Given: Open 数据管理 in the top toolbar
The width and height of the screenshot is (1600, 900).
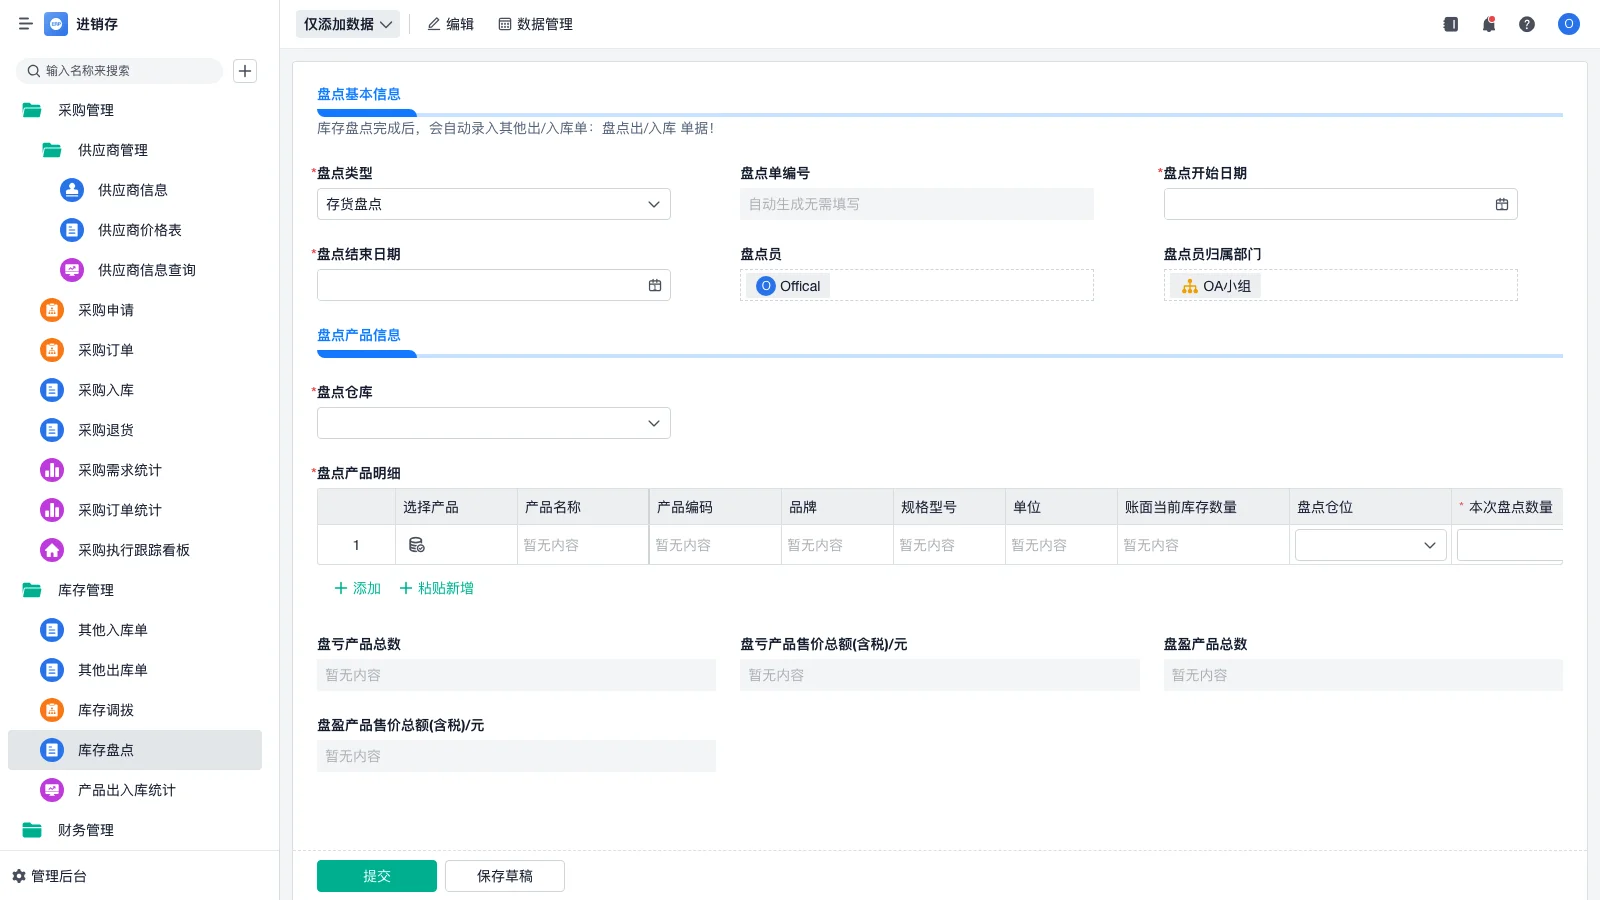Looking at the screenshot, I should [x=535, y=24].
